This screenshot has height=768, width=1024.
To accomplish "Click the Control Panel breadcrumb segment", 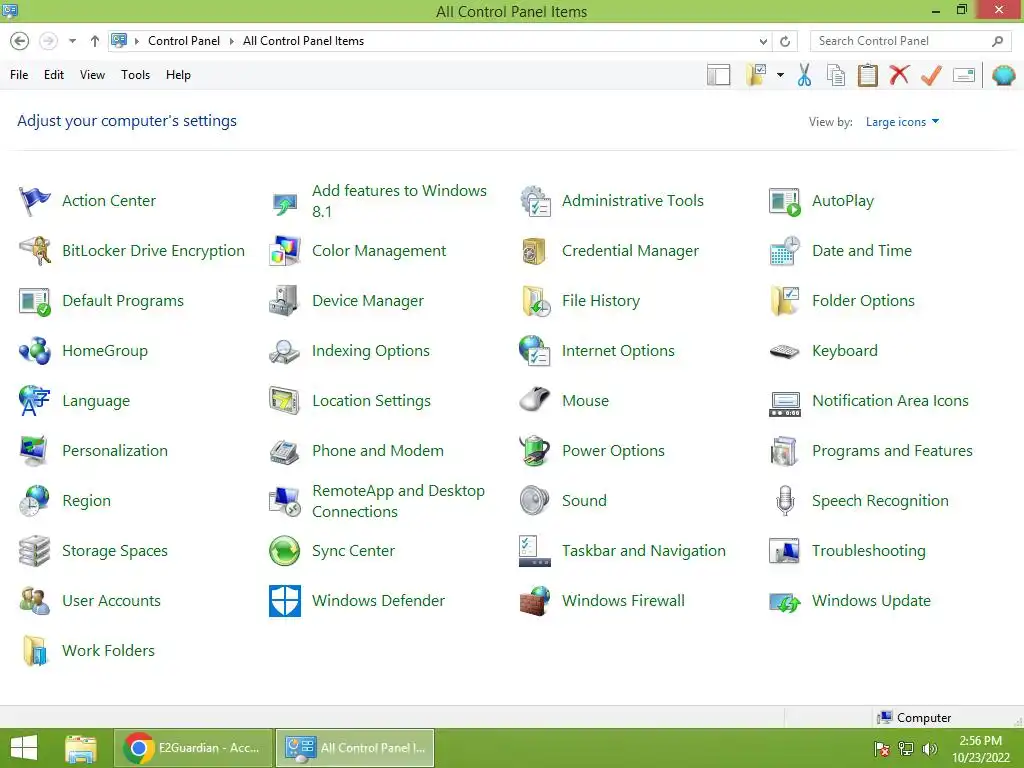I will click(184, 41).
